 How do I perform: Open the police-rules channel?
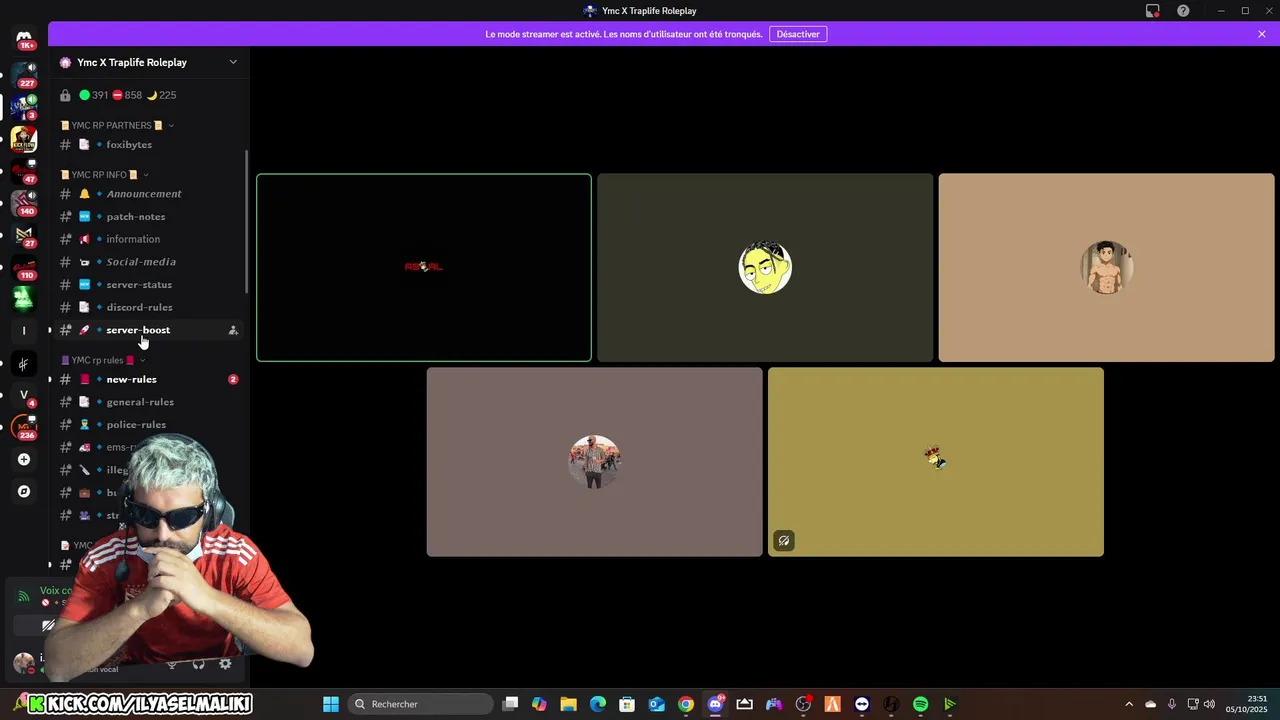pyautogui.click(x=148, y=425)
